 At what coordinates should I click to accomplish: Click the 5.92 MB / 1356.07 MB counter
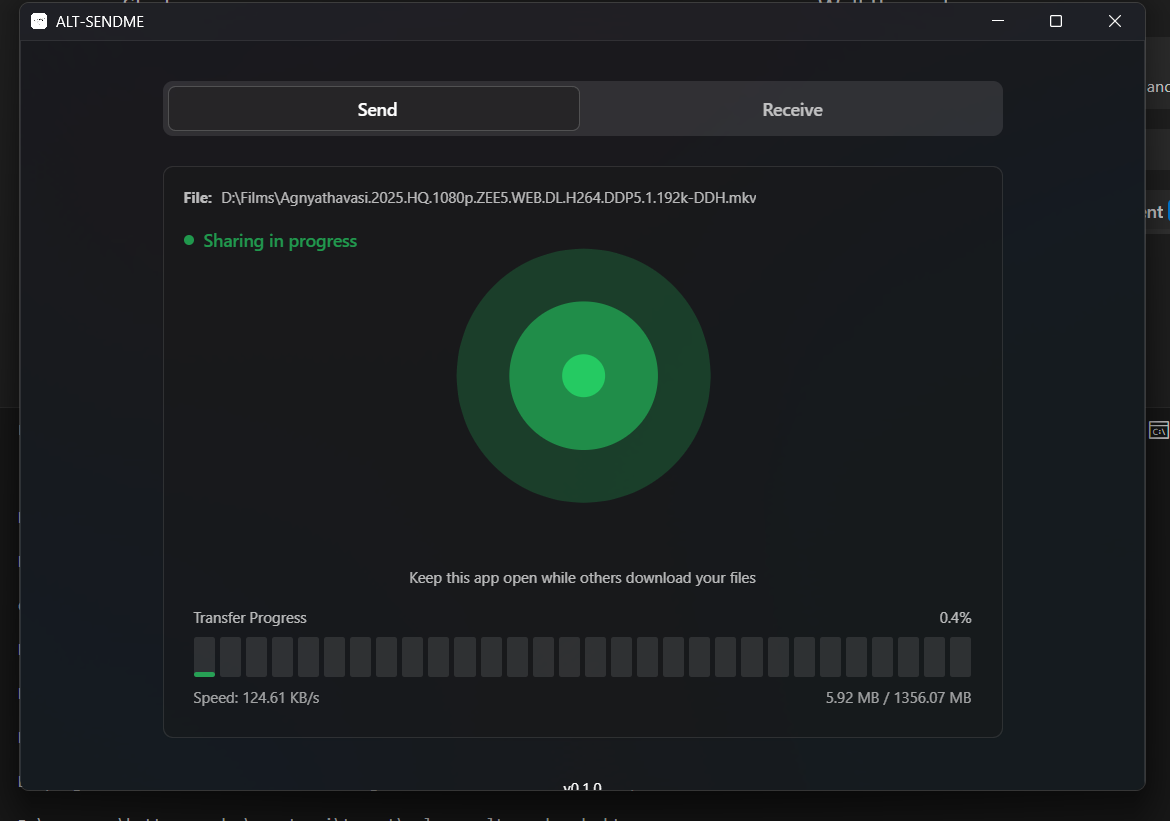898,697
